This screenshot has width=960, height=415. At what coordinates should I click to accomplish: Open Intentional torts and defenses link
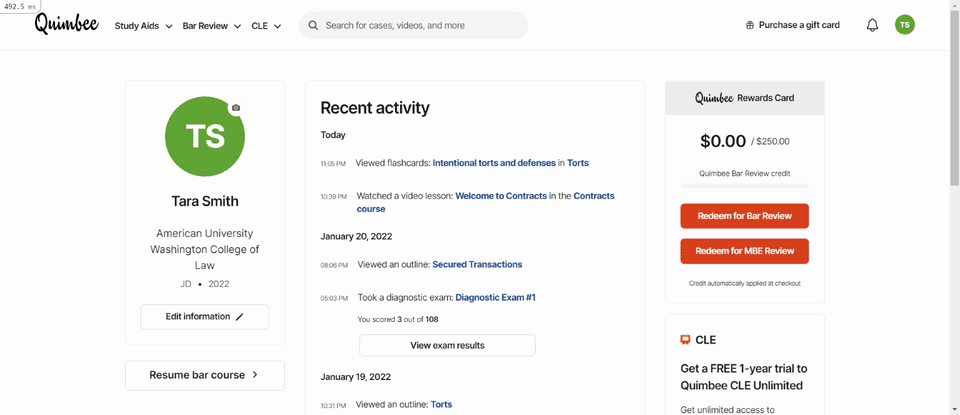pos(494,163)
